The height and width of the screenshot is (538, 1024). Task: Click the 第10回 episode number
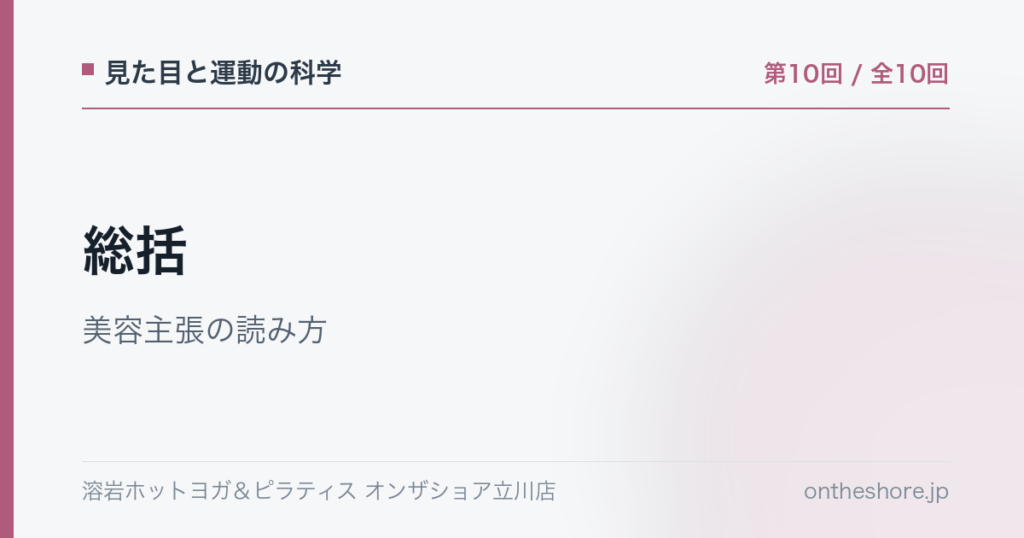[x=803, y=74]
